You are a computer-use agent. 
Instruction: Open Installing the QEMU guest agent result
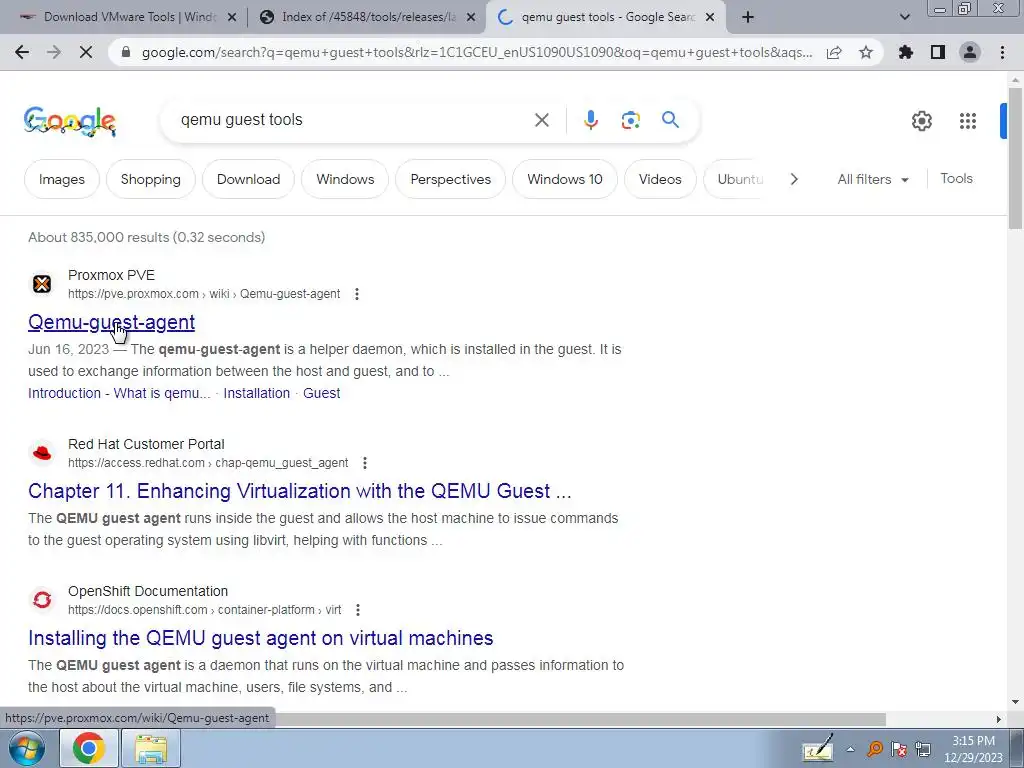(261, 638)
